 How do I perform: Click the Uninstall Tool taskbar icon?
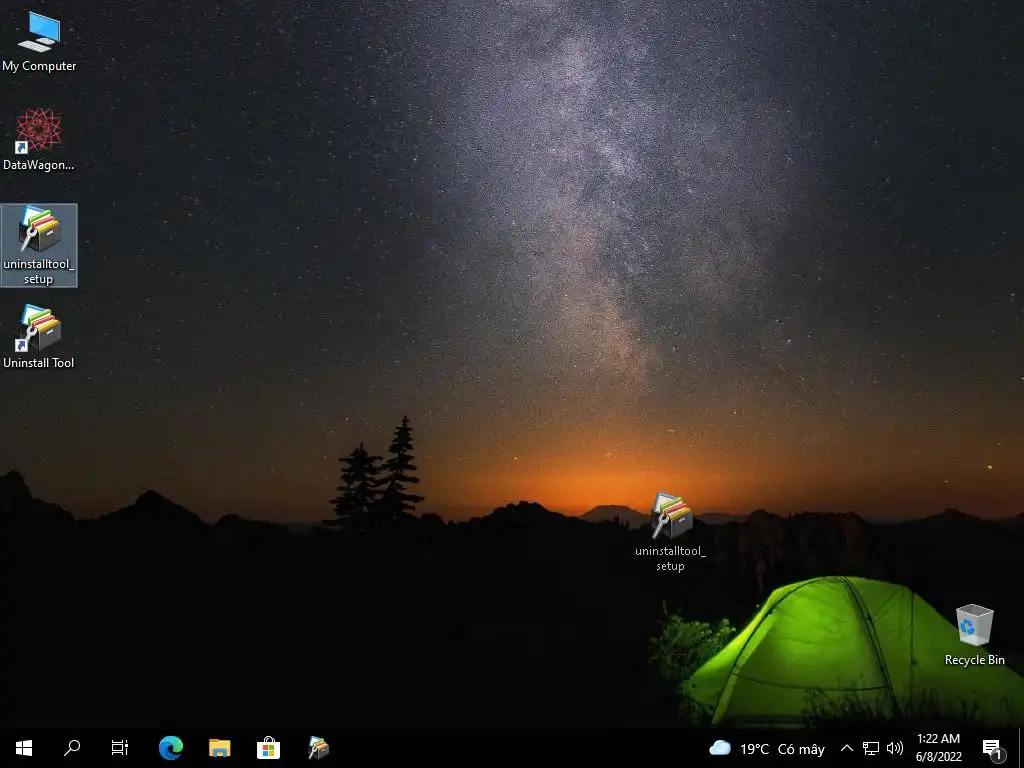tap(318, 748)
